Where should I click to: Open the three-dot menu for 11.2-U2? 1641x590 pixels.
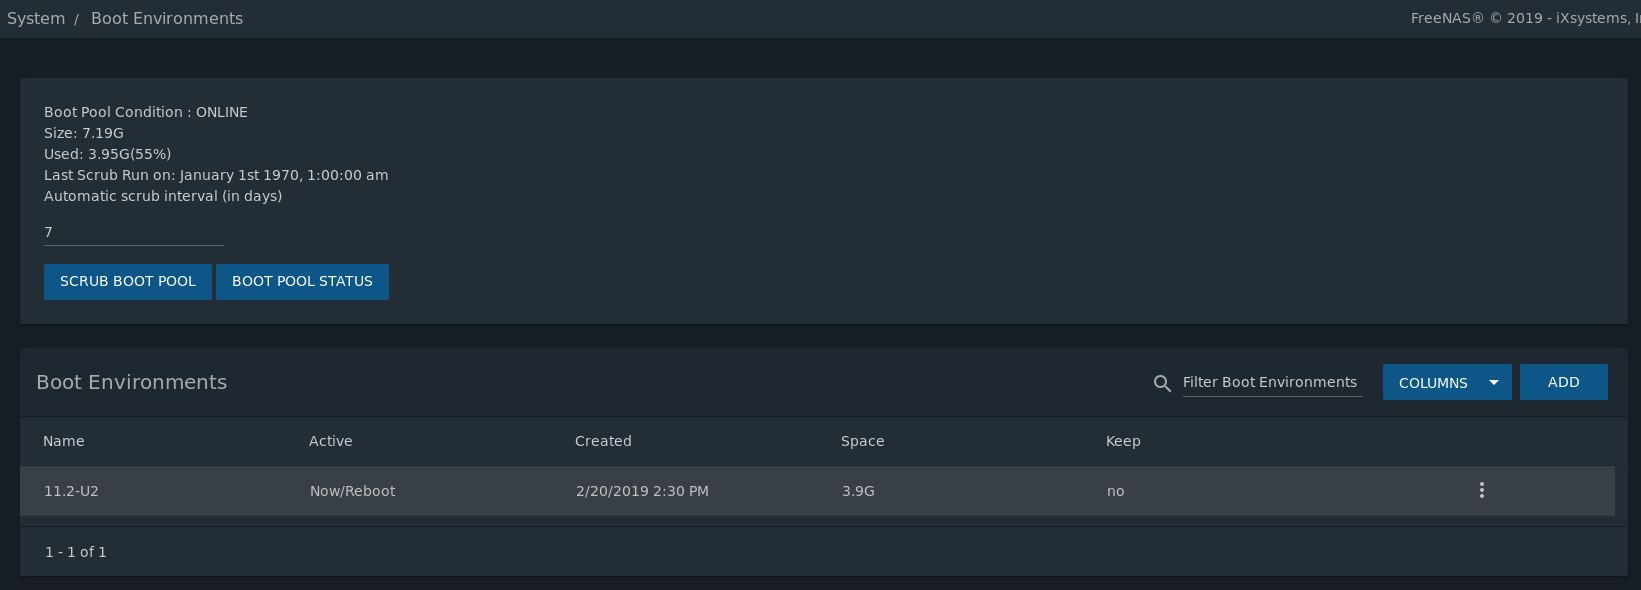[1482, 490]
